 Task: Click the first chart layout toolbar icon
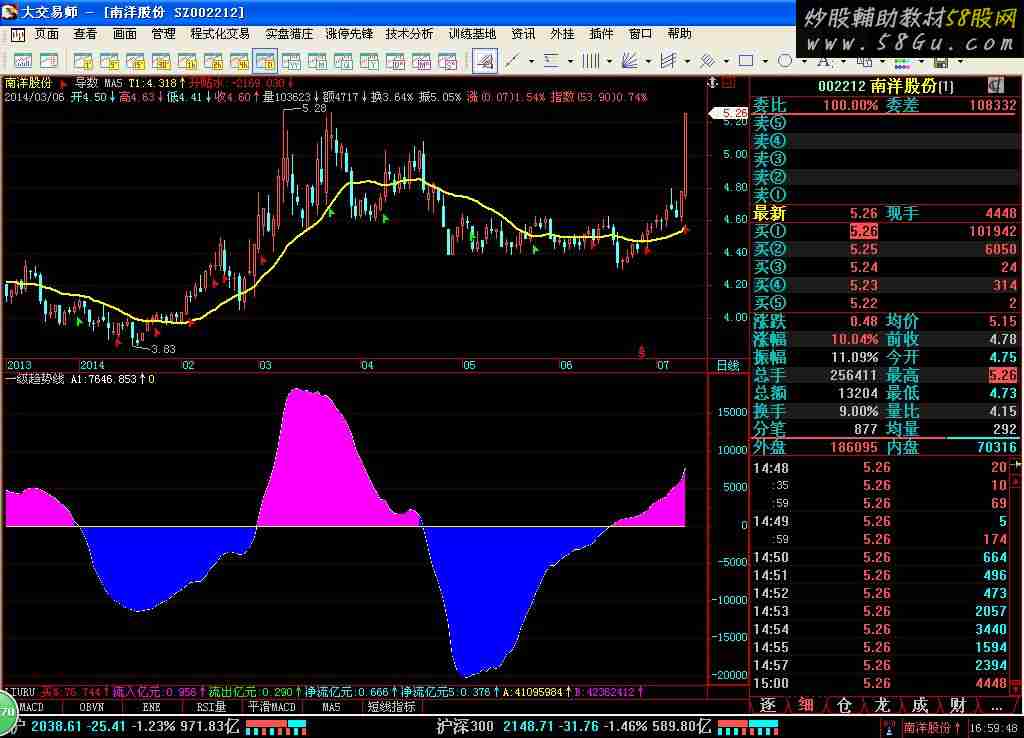[x=23, y=61]
